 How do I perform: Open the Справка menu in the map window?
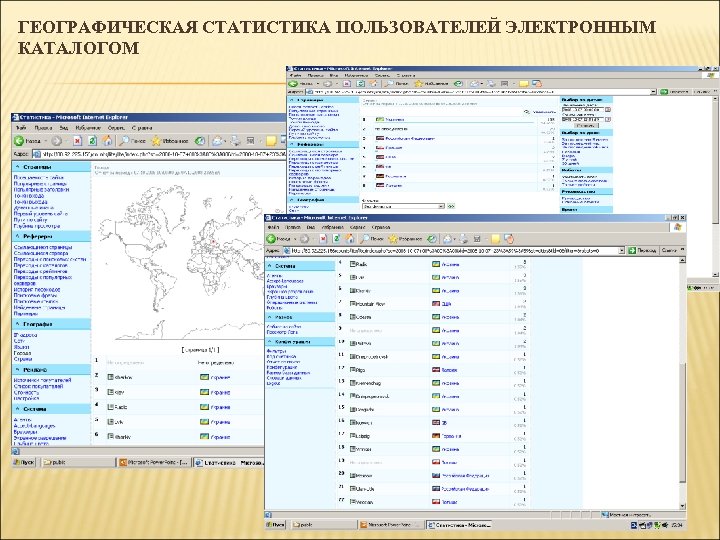(142, 128)
